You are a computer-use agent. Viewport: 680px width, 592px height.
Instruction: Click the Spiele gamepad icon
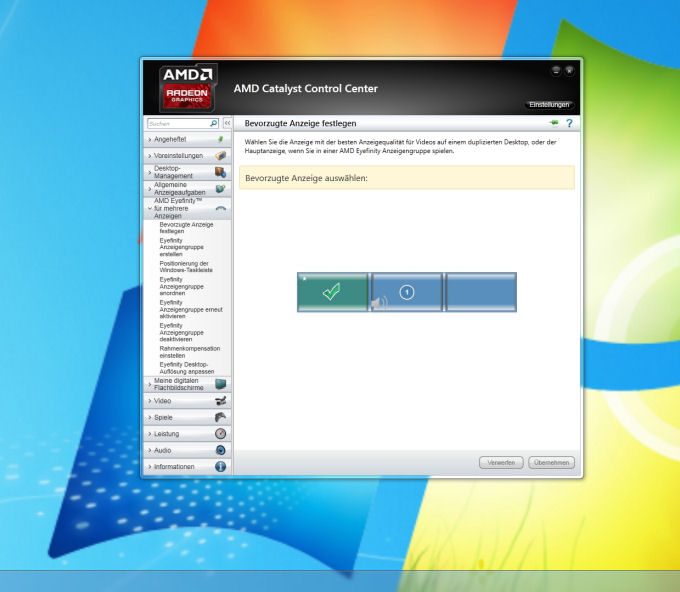220,417
